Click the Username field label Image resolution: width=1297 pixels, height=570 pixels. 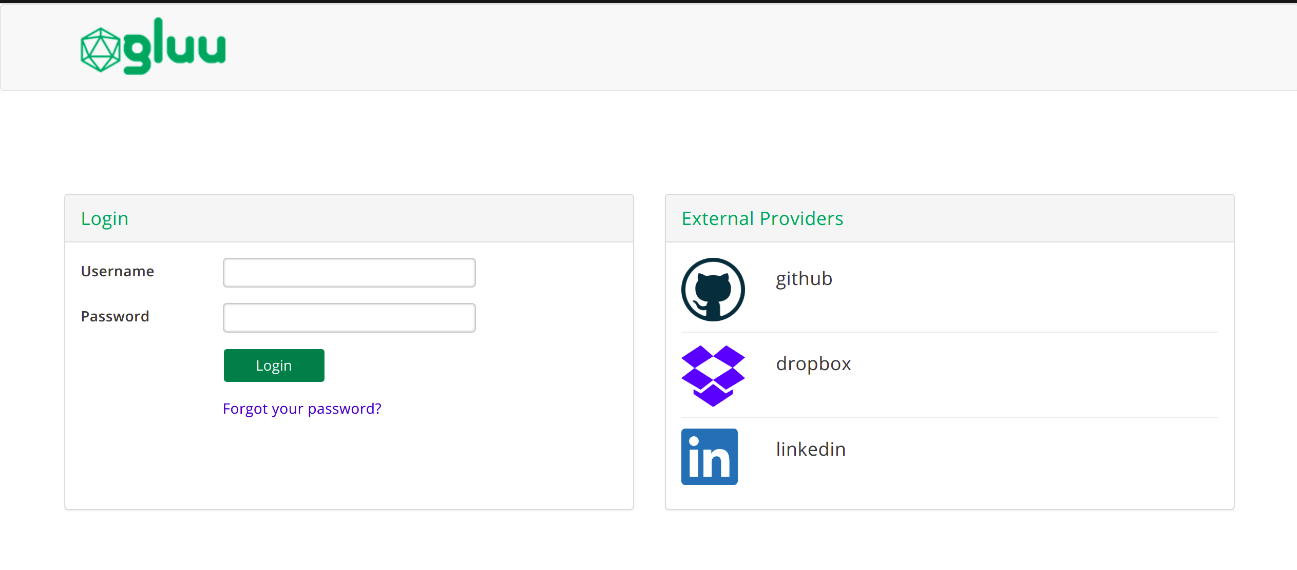(x=118, y=271)
